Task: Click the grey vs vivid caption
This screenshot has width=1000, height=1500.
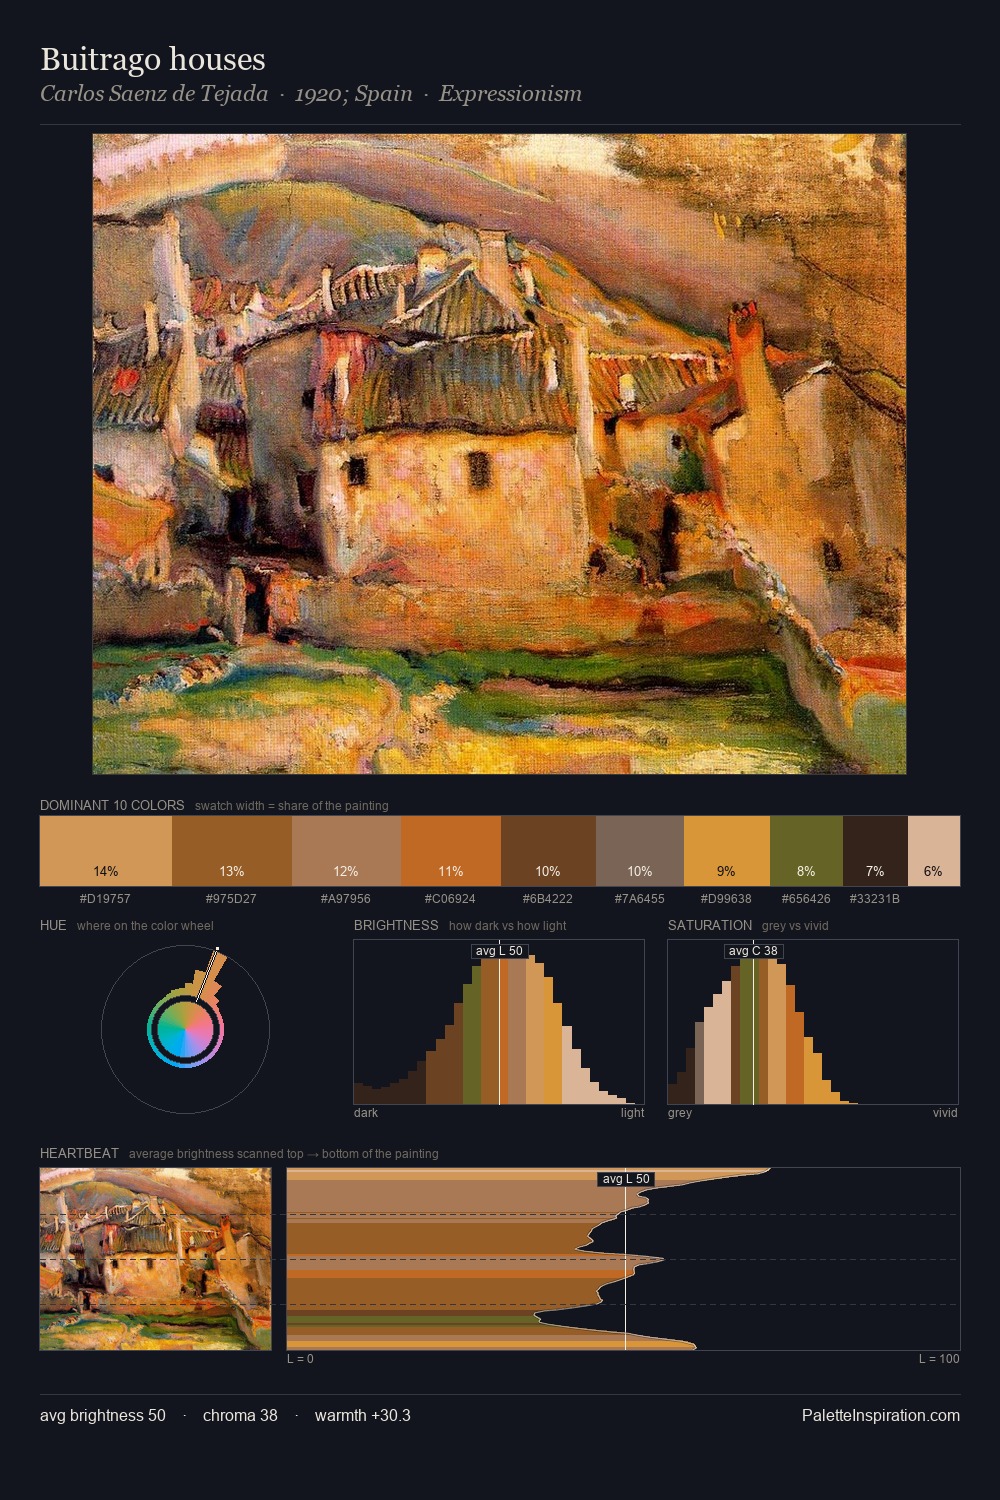Action: point(795,925)
